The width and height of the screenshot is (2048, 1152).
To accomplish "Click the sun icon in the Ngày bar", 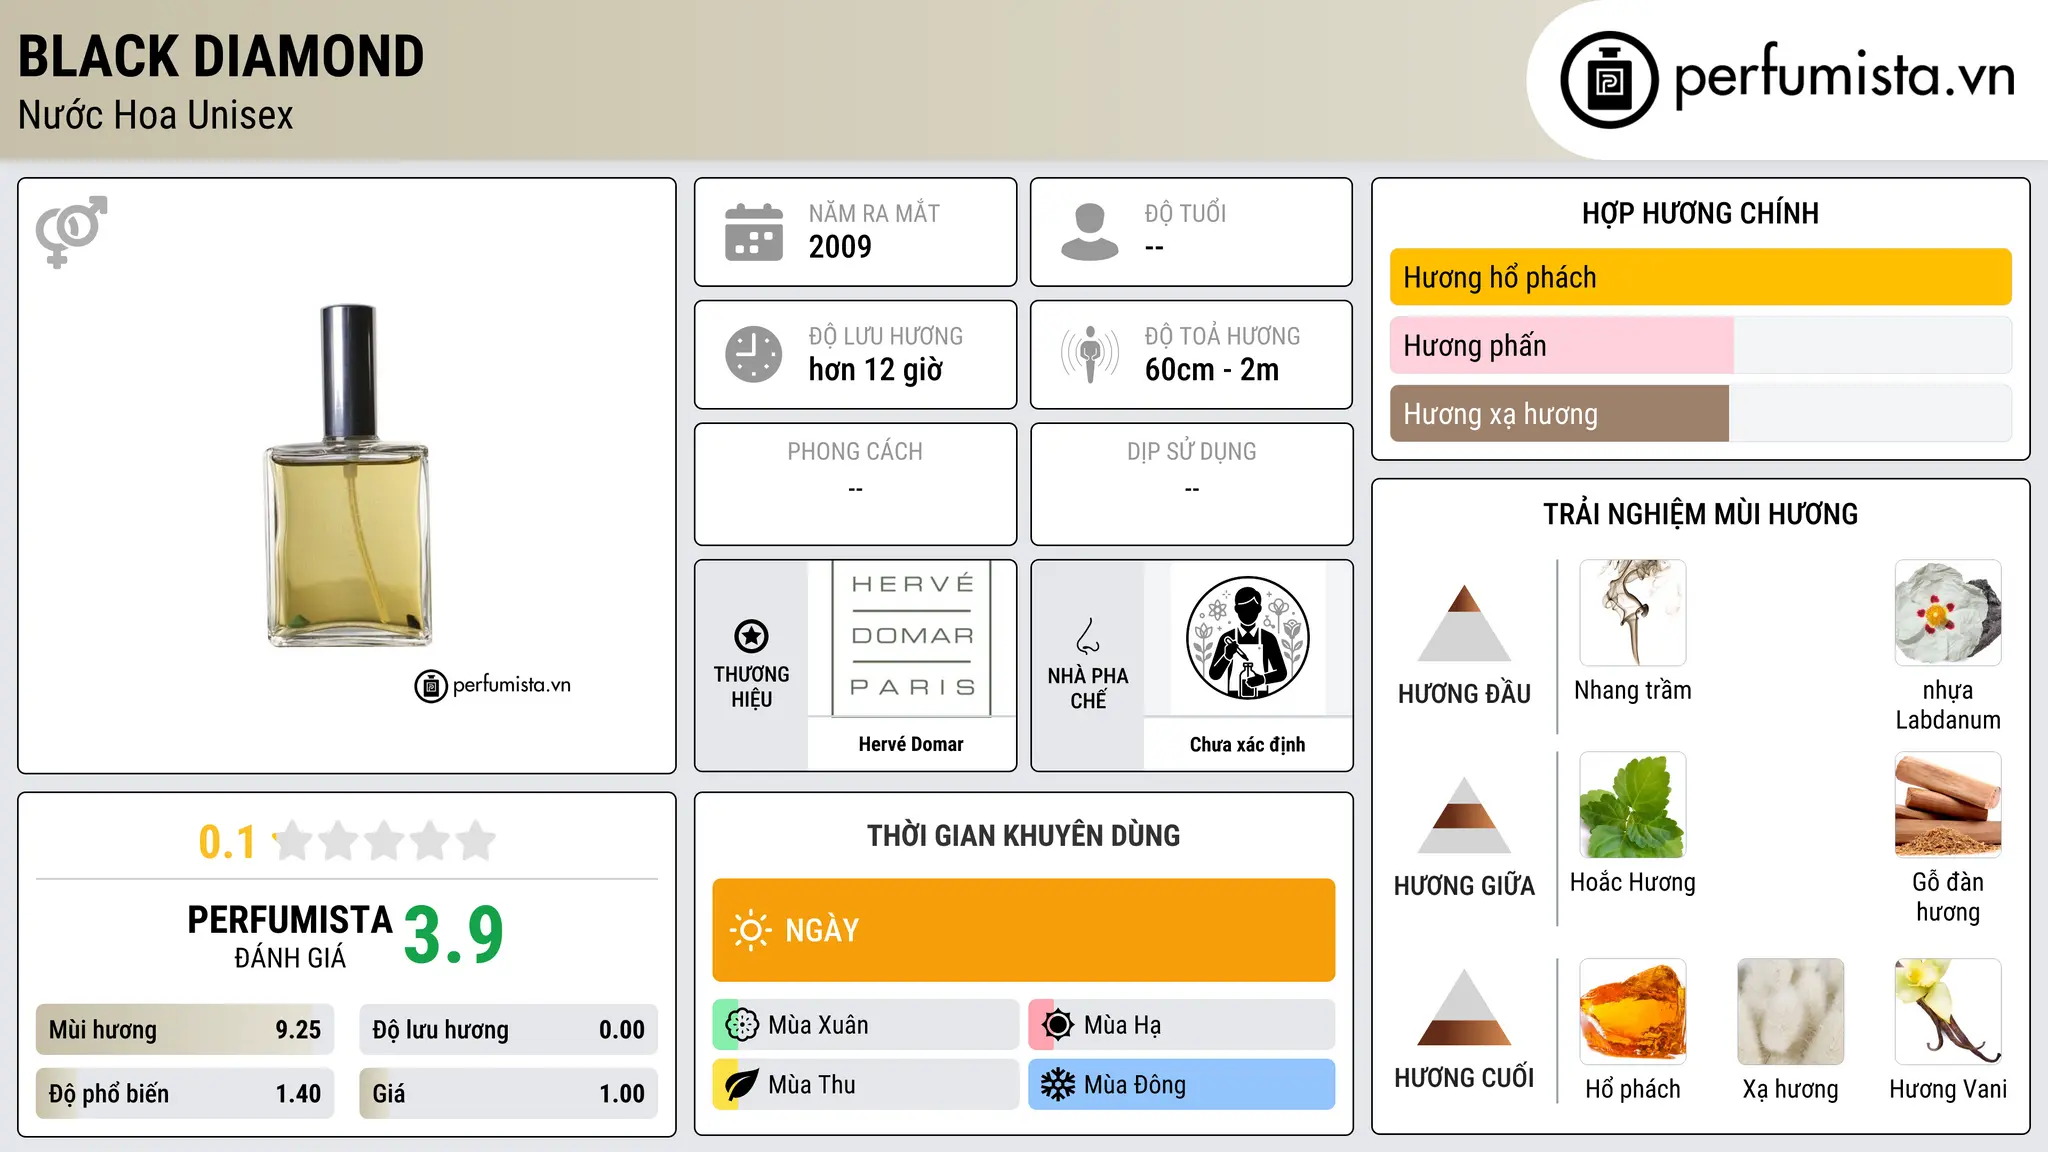I will 750,930.
